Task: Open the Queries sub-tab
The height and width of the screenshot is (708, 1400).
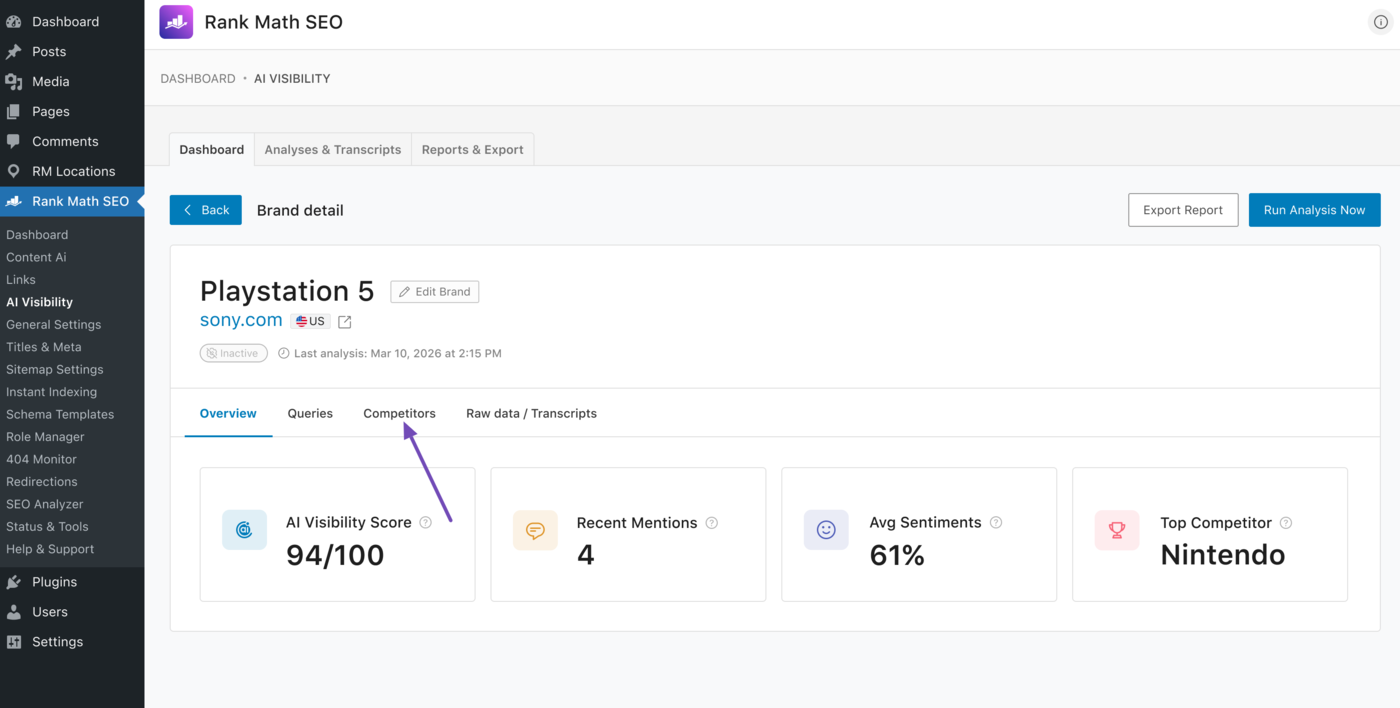Action: click(310, 413)
